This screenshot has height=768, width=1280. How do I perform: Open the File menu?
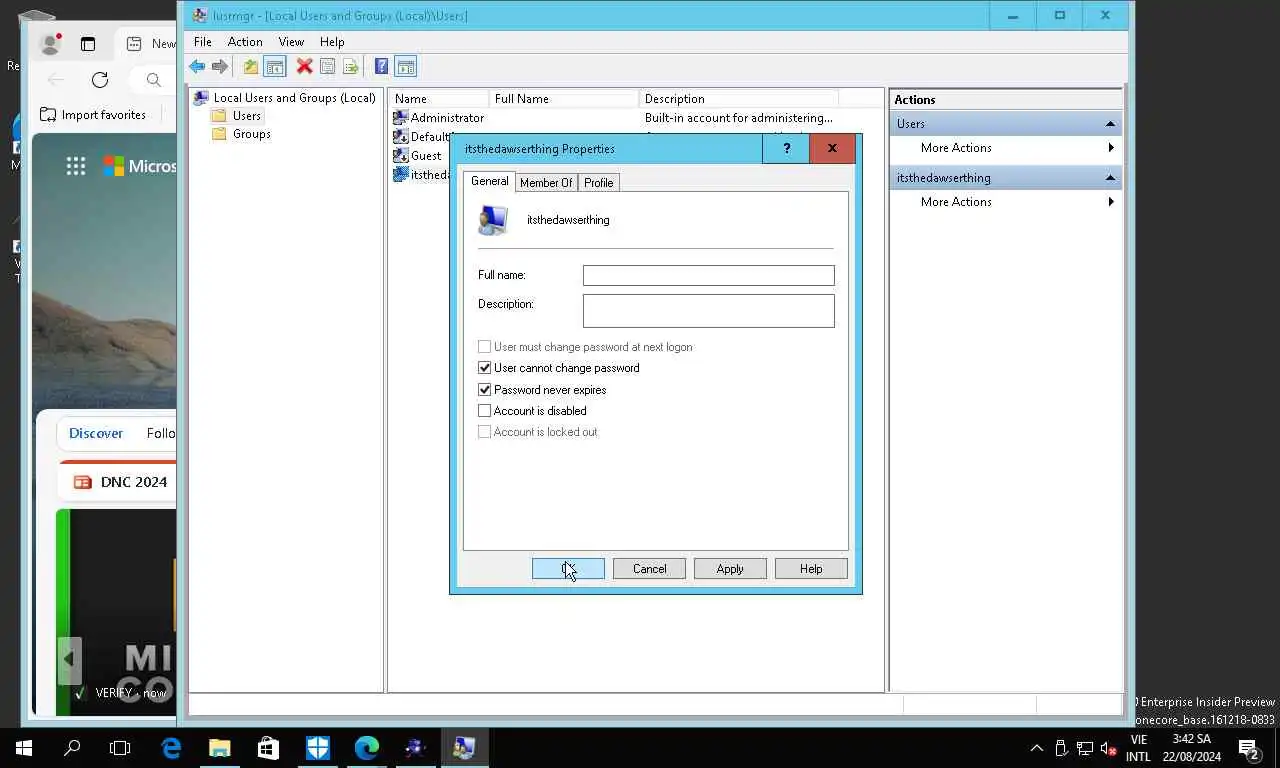[x=202, y=42]
